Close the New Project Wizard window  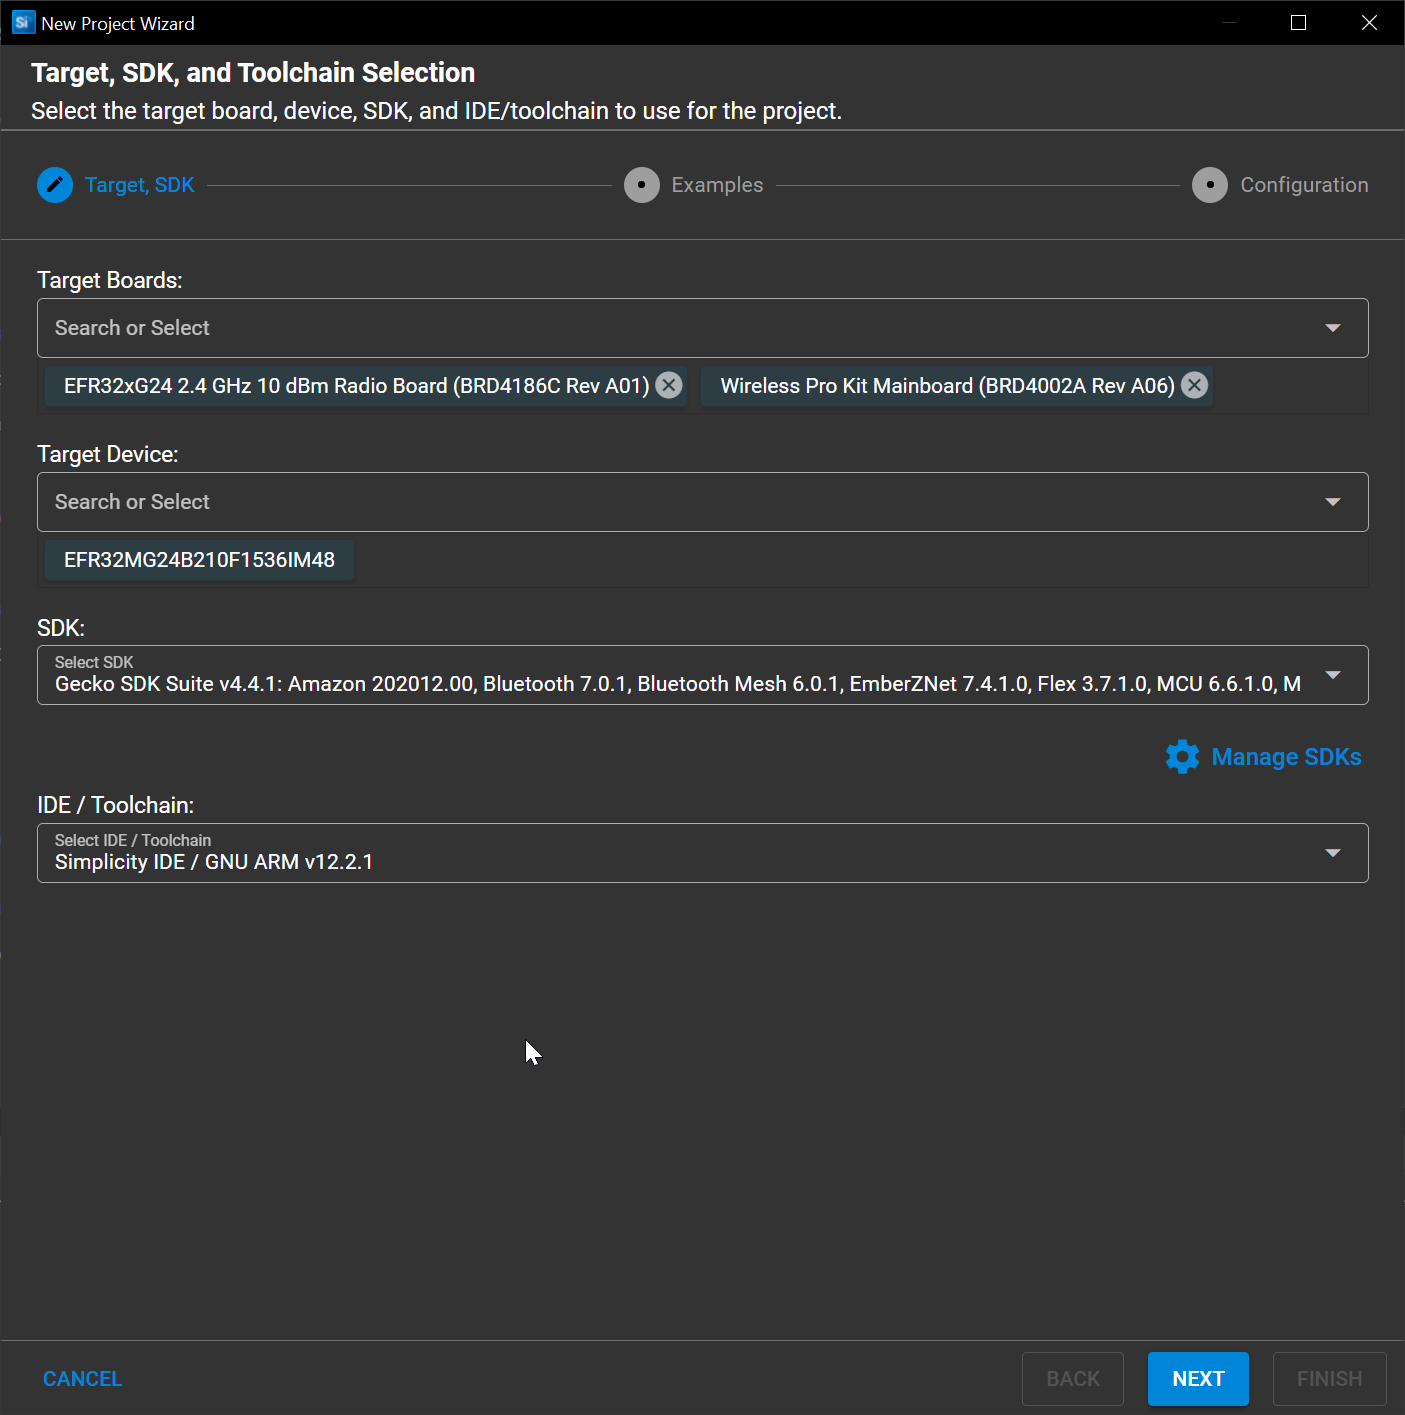[1369, 23]
